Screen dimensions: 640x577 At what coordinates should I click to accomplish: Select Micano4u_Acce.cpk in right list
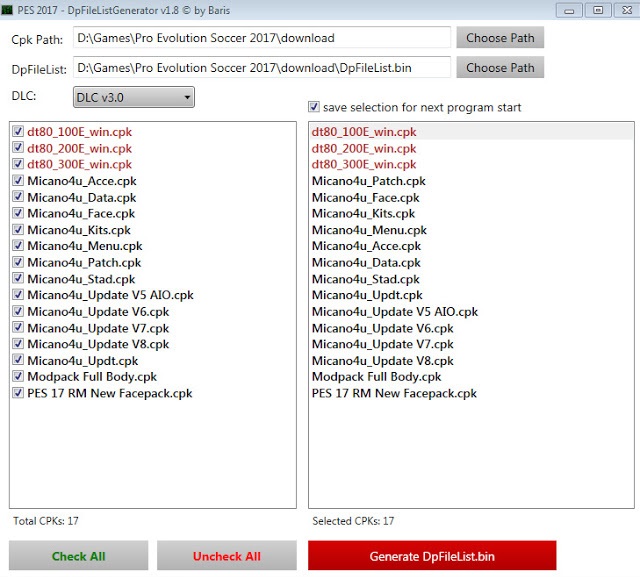(471, 246)
